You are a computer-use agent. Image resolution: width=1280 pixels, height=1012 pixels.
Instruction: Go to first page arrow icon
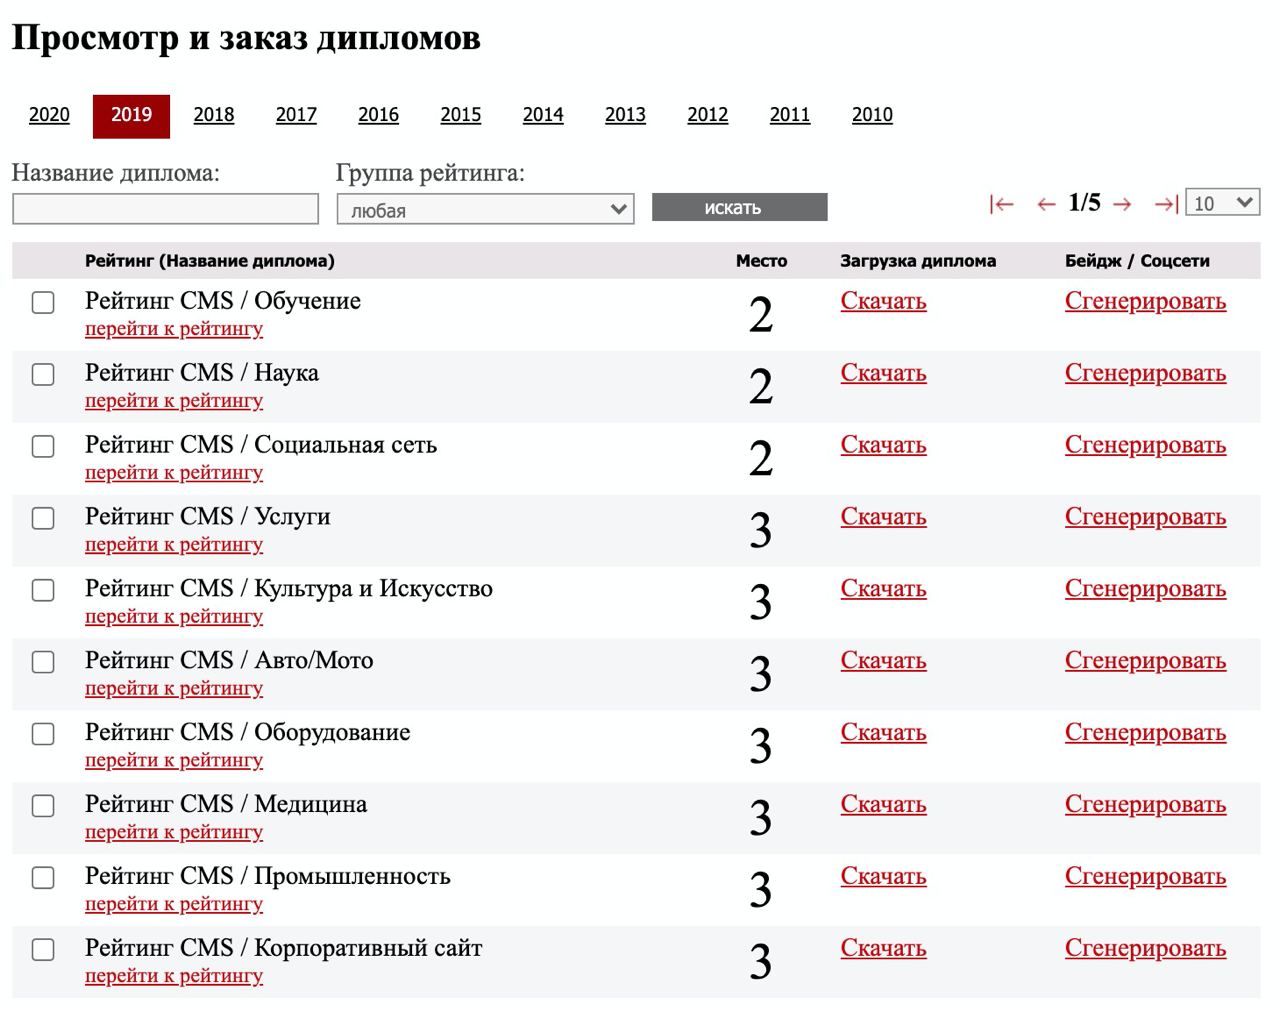click(1001, 204)
